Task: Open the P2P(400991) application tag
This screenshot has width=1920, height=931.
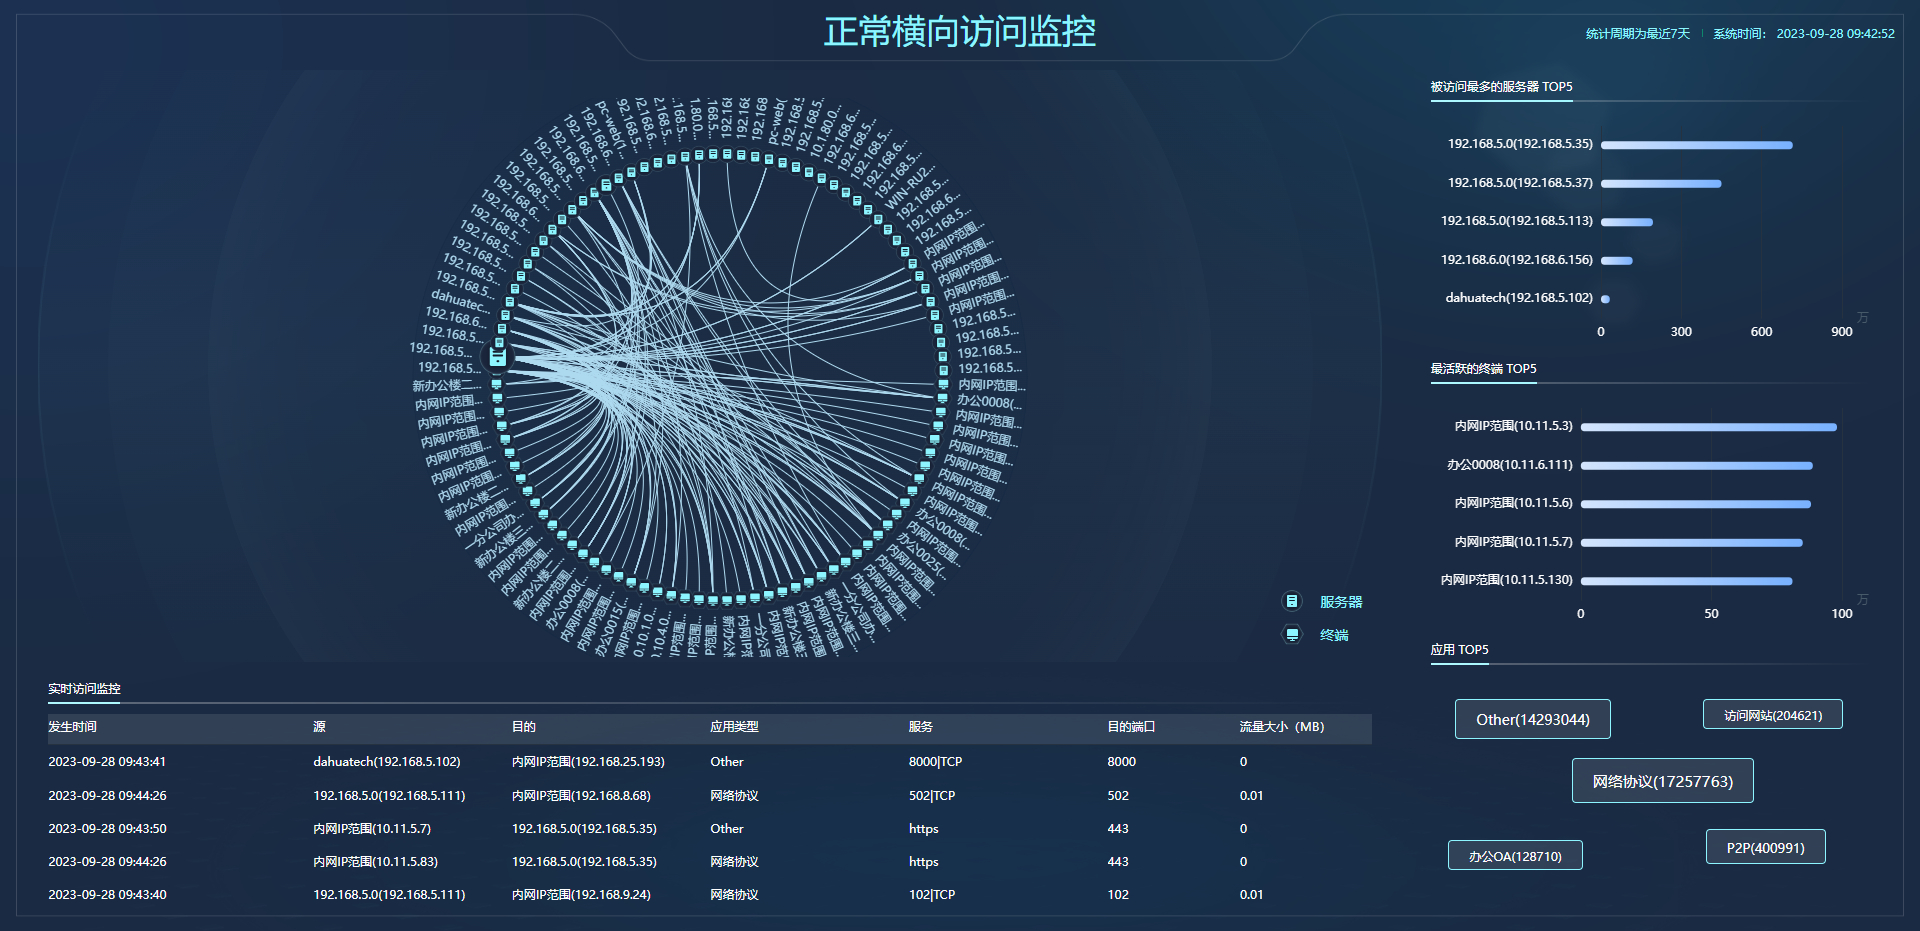Action: [x=1765, y=847]
